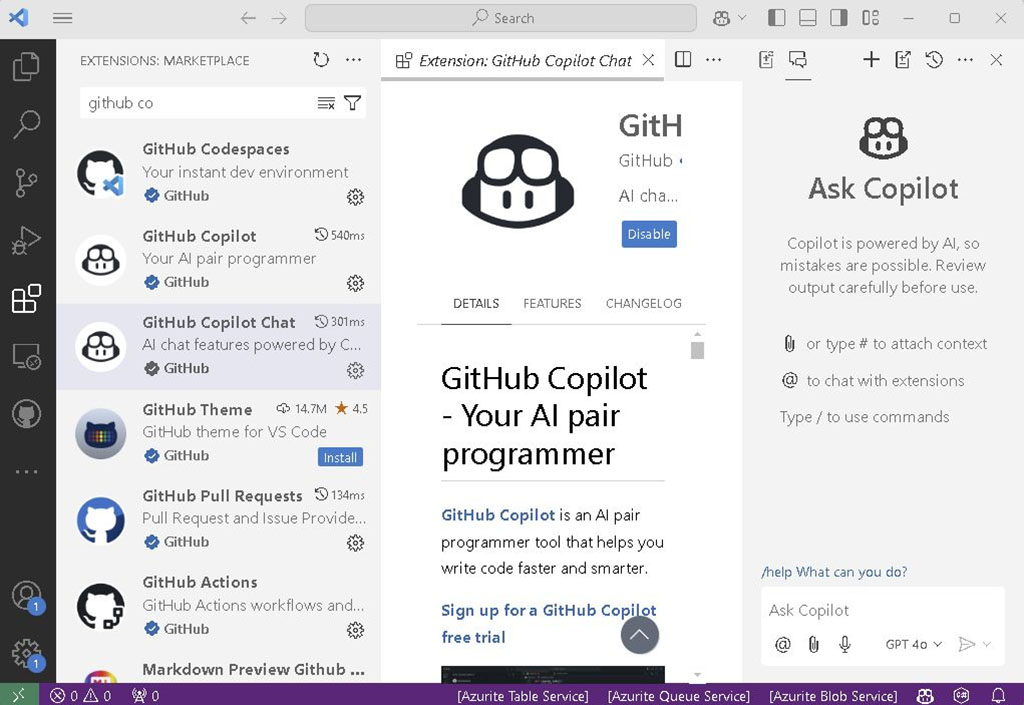Toggle the secondary side bar layout
This screenshot has width=1024, height=705.
[839, 18]
